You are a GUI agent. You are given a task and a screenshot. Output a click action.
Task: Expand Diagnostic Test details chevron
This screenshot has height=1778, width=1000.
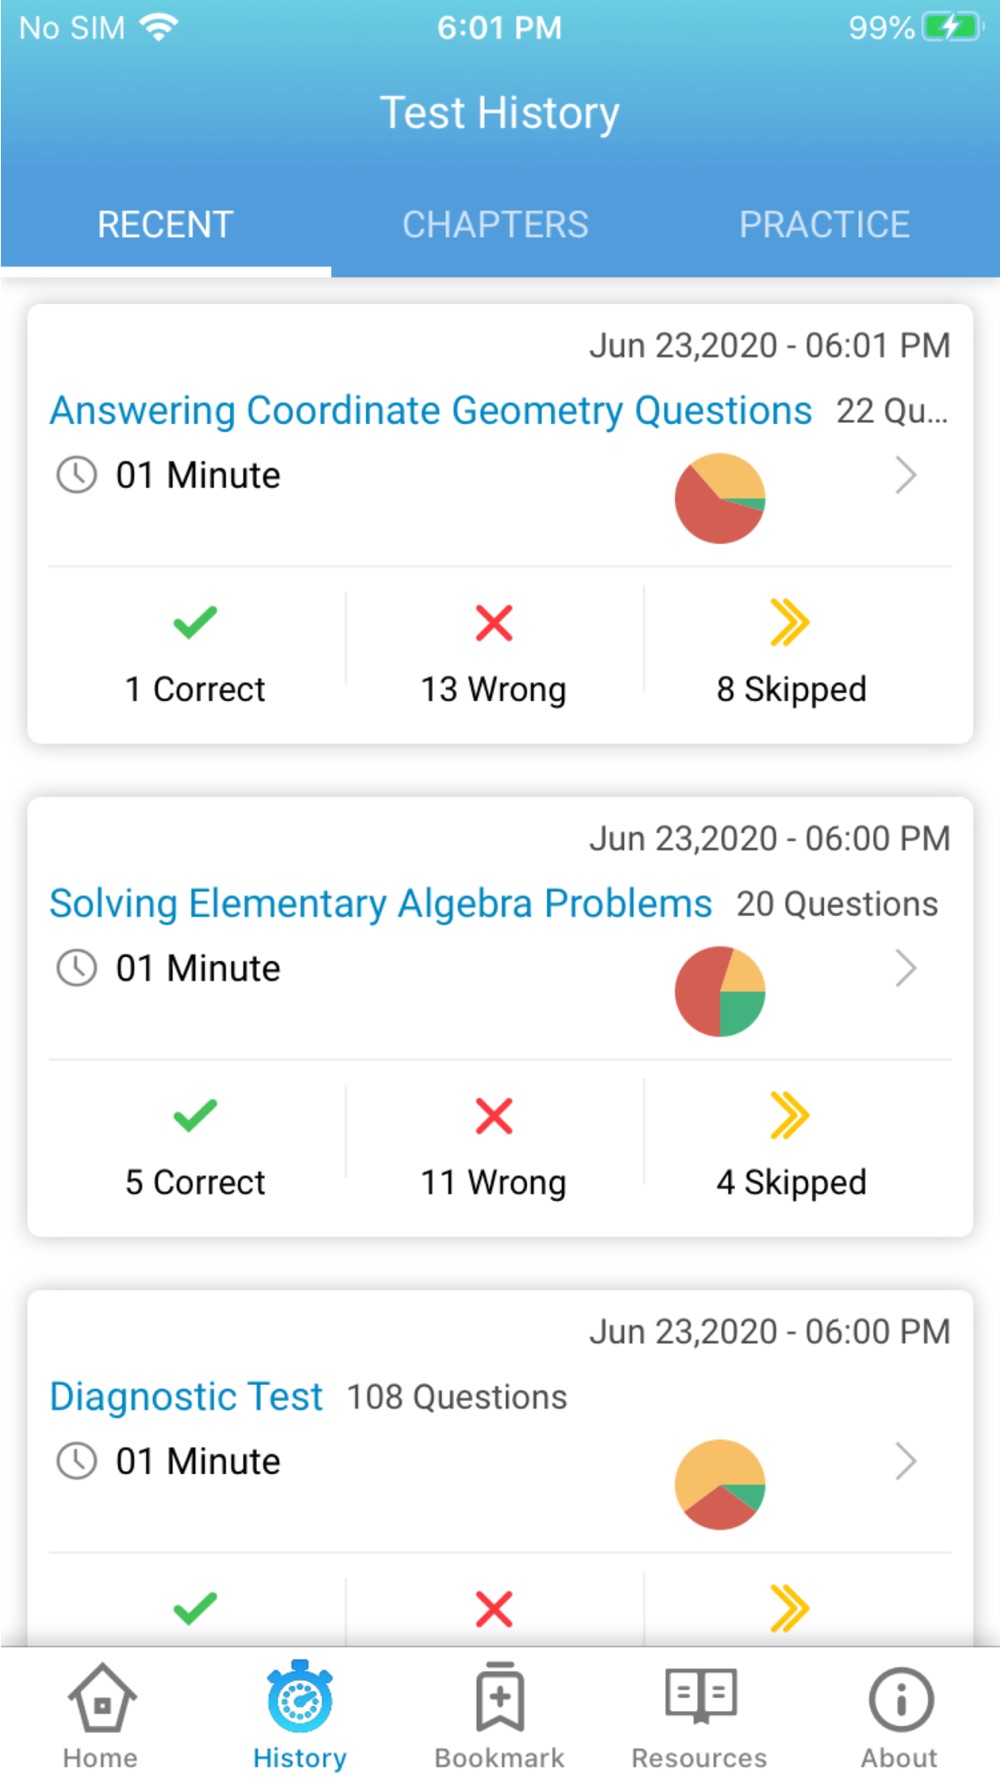(905, 1461)
